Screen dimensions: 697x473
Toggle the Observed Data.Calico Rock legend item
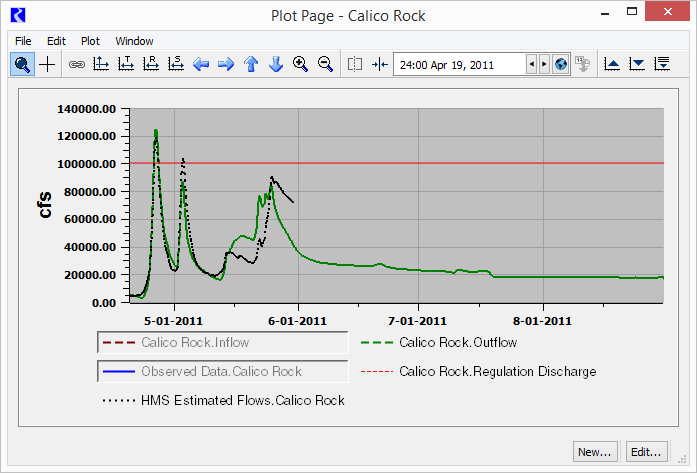223,371
